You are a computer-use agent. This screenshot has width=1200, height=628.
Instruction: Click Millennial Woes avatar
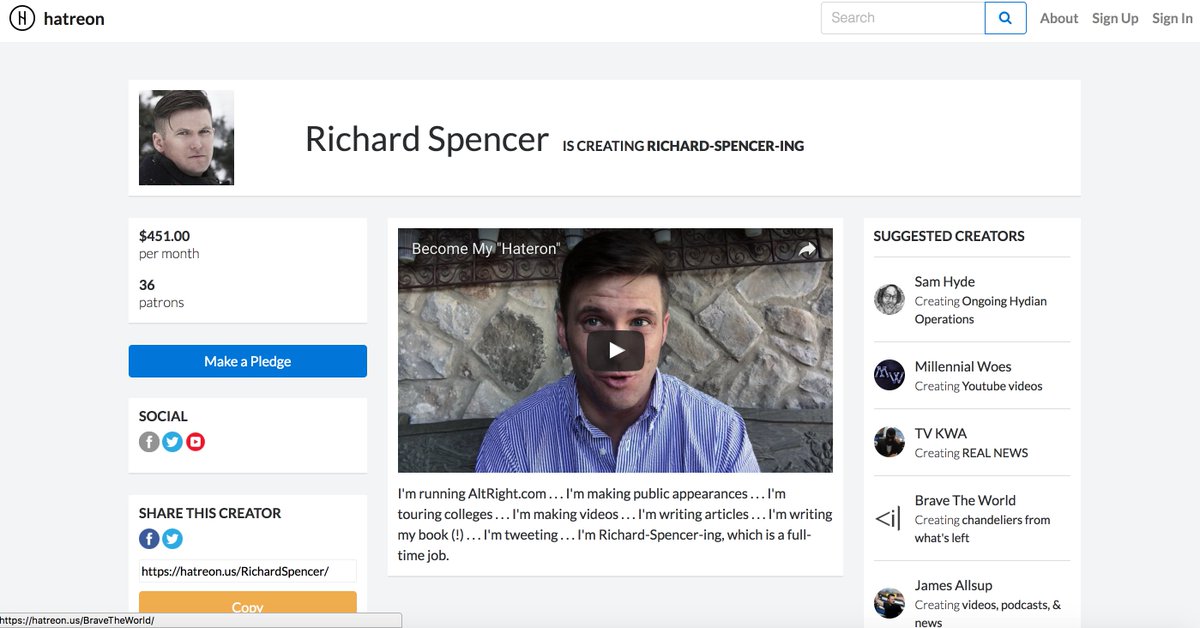point(889,375)
